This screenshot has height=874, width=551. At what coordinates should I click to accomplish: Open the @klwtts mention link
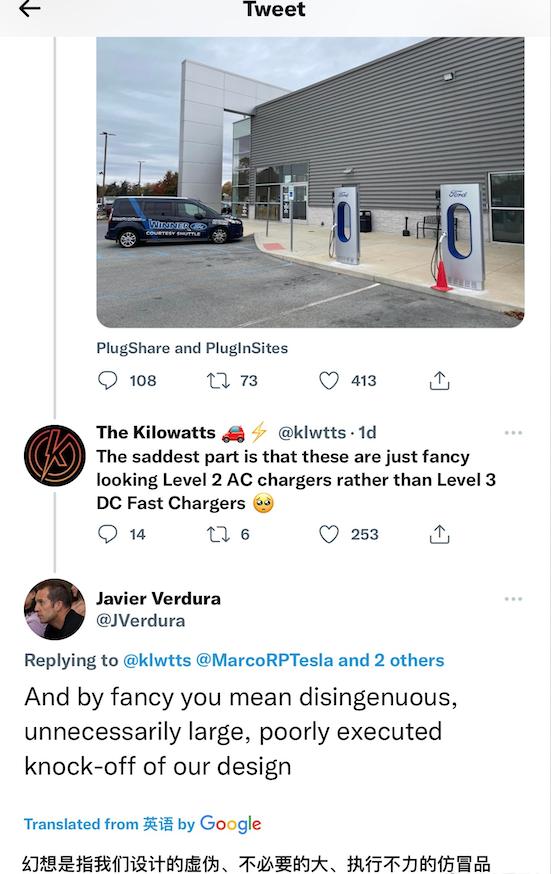[157, 660]
